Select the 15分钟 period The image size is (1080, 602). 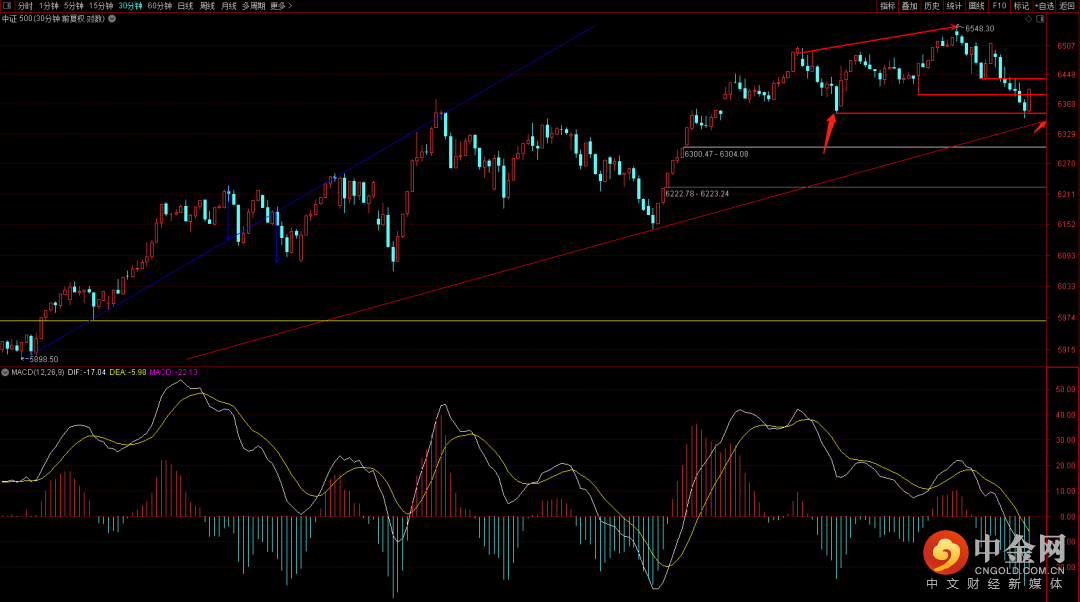[101, 6]
